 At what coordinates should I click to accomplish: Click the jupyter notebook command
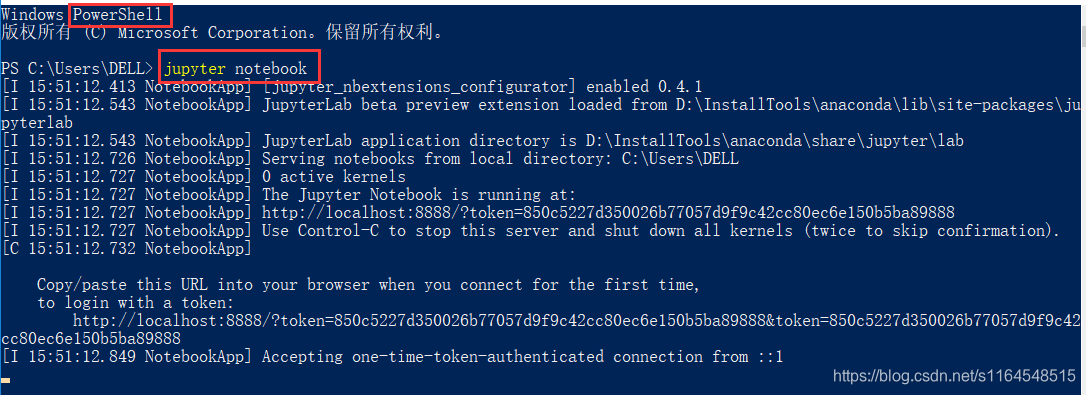235,69
